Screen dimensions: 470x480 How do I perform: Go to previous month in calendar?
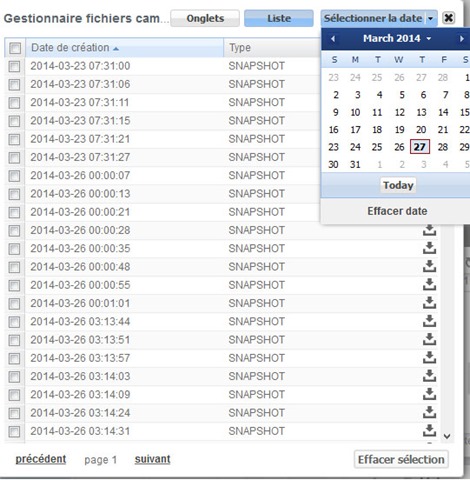[x=333, y=39]
